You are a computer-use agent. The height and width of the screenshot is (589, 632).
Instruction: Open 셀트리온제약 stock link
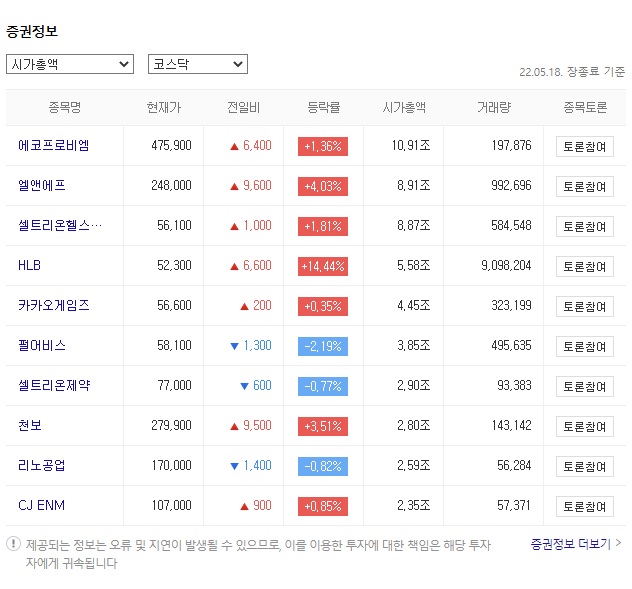[54, 385]
